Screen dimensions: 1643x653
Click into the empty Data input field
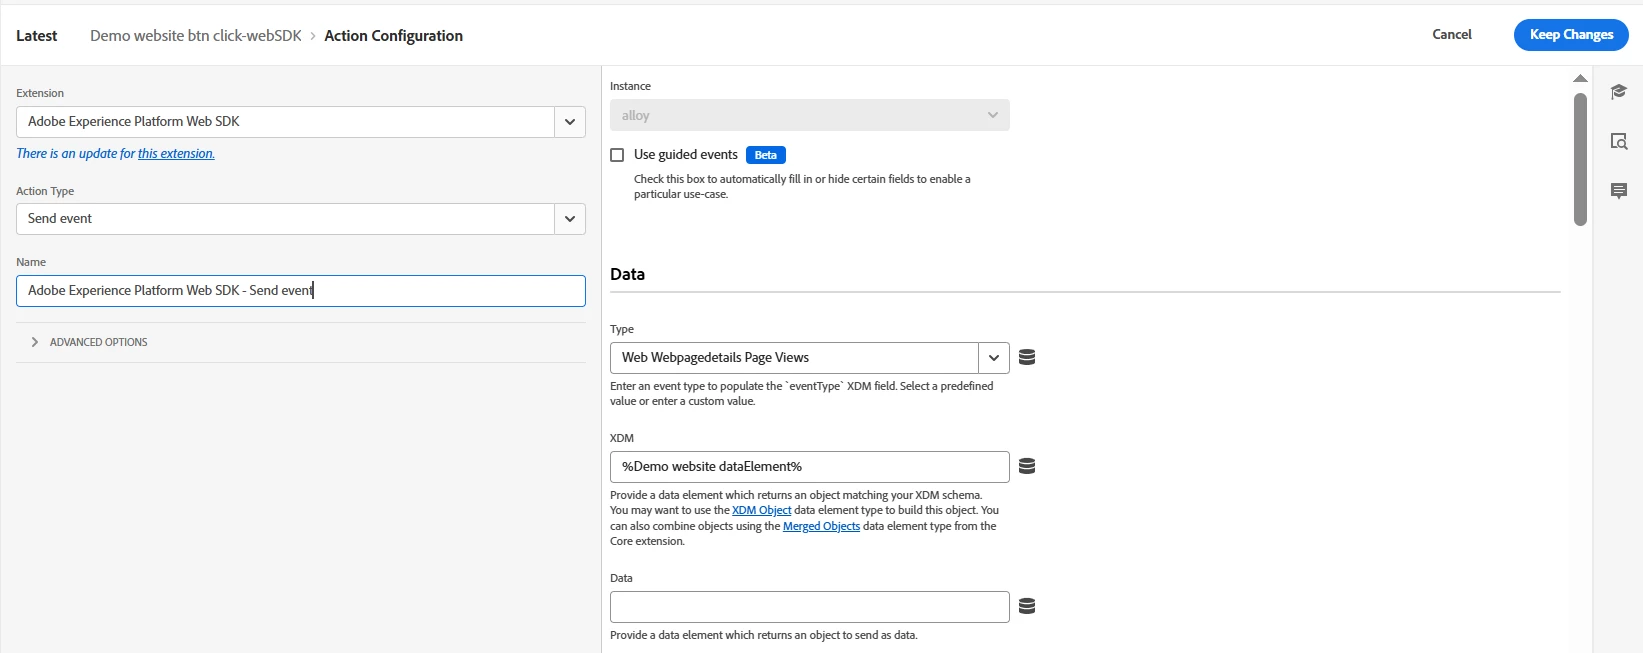(x=810, y=607)
